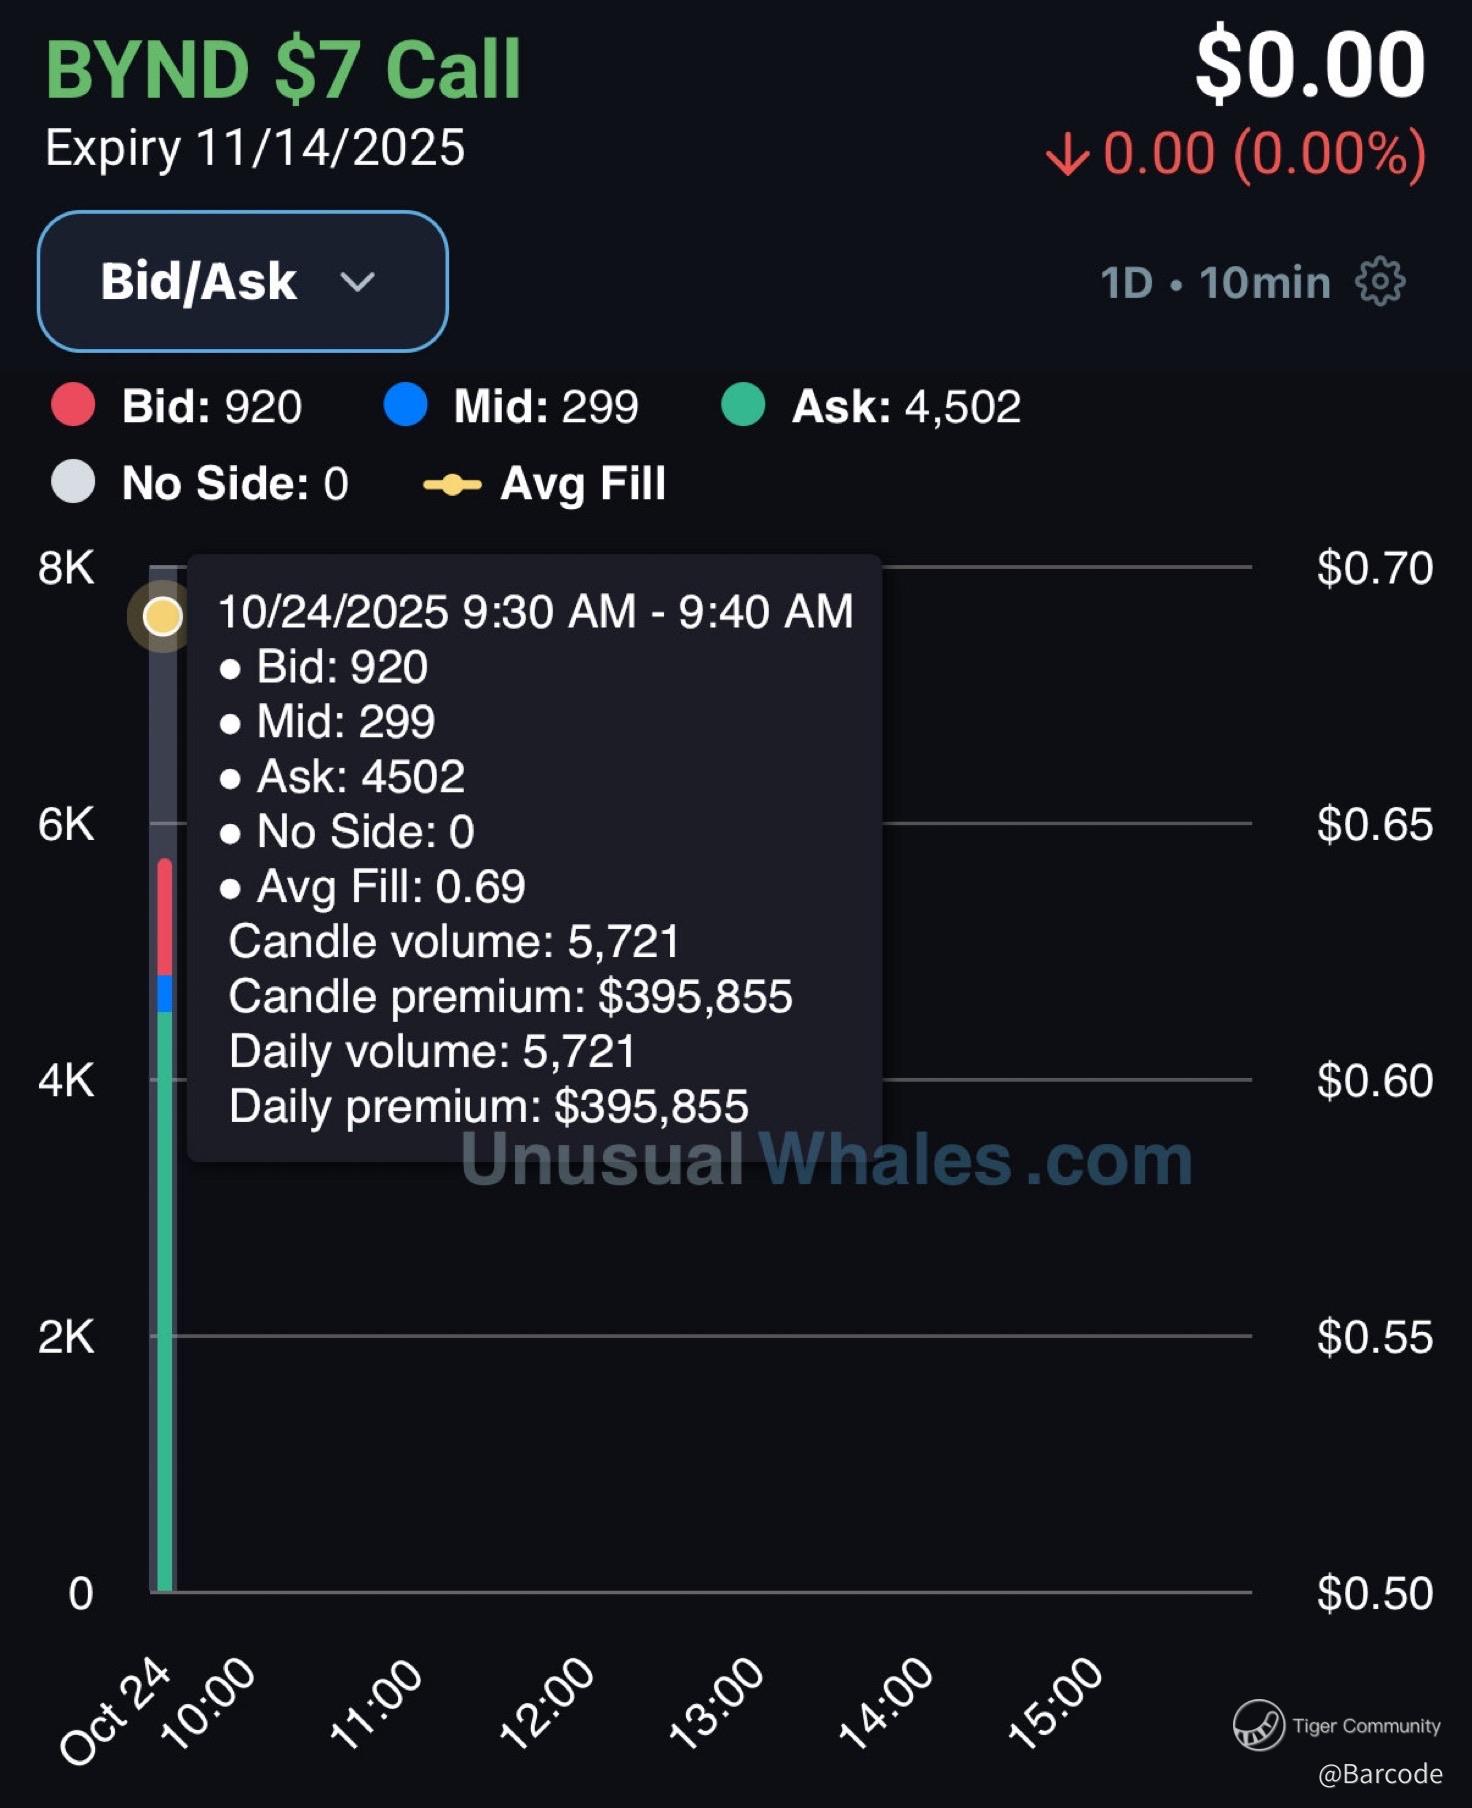
Task: Click the yellow Avg Fill data point
Action: coord(163,616)
